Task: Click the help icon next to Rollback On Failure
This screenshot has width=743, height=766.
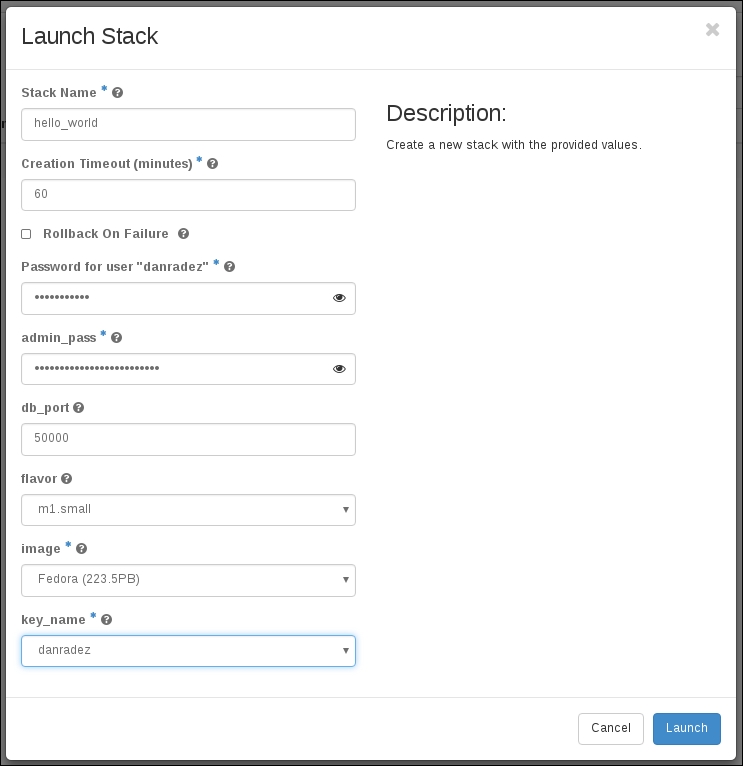Action: click(183, 234)
